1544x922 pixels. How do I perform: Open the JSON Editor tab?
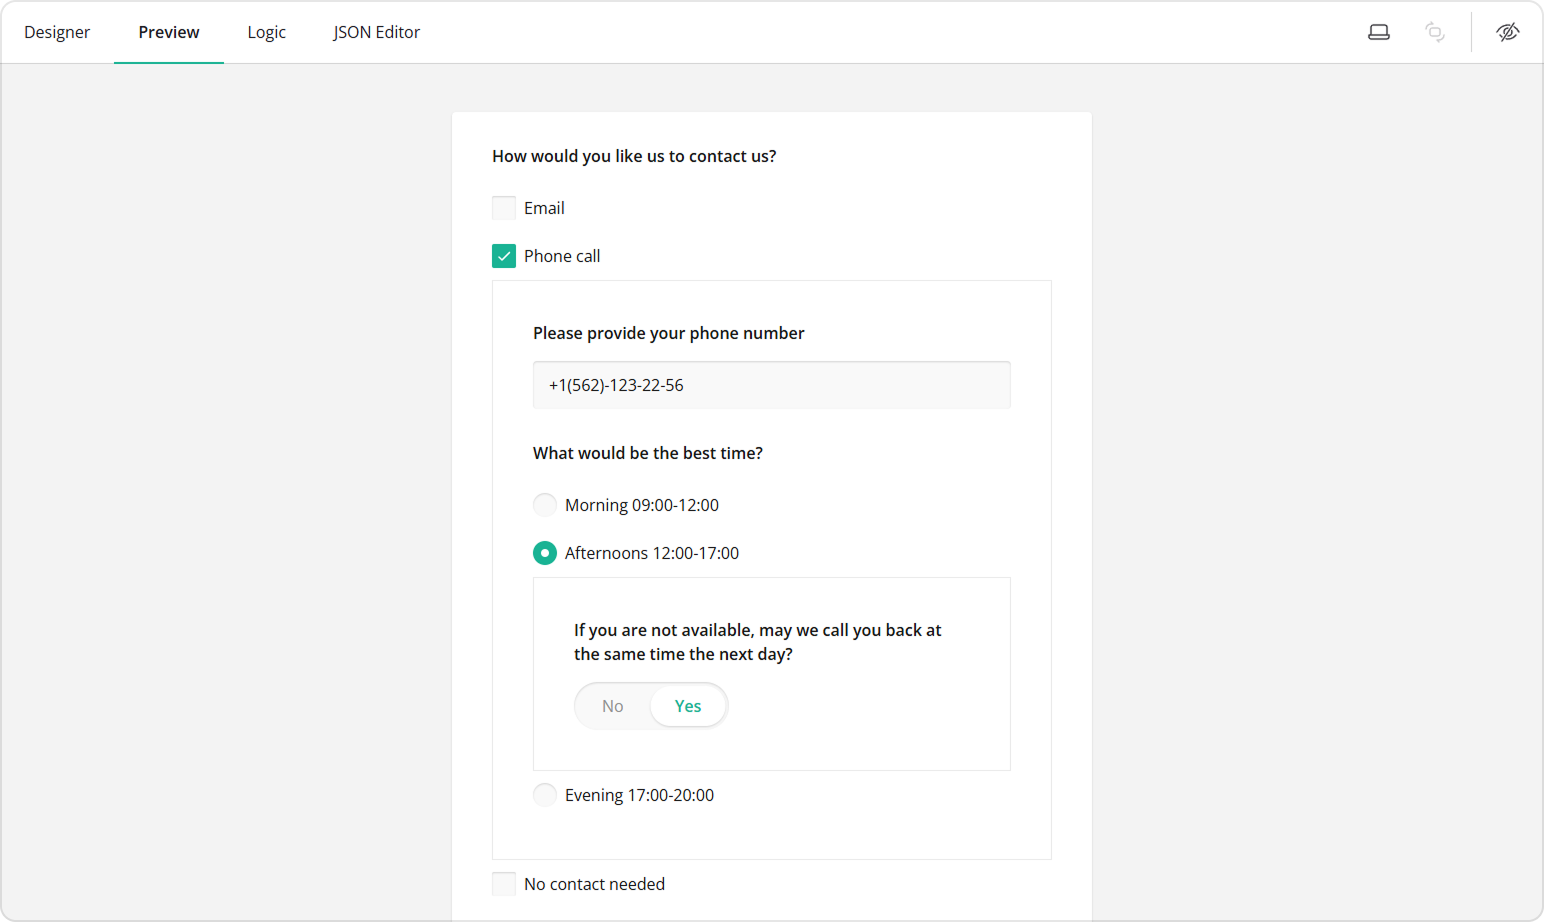click(376, 31)
